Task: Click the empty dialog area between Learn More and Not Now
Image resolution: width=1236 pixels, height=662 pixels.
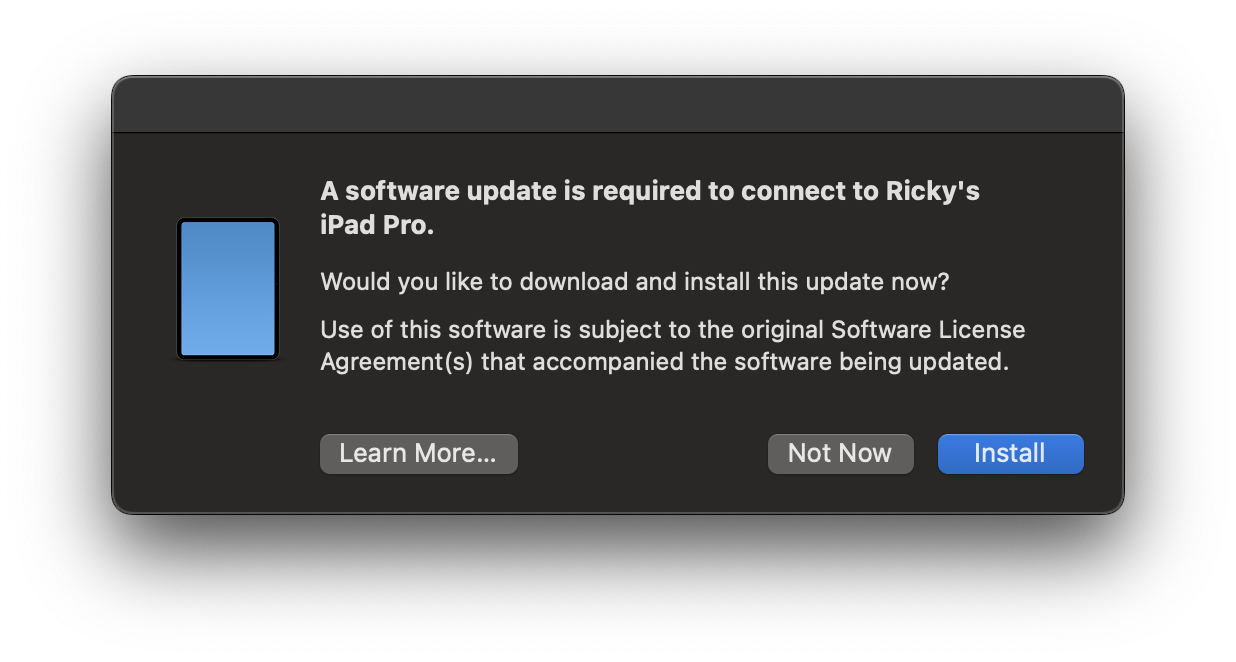Action: 642,453
